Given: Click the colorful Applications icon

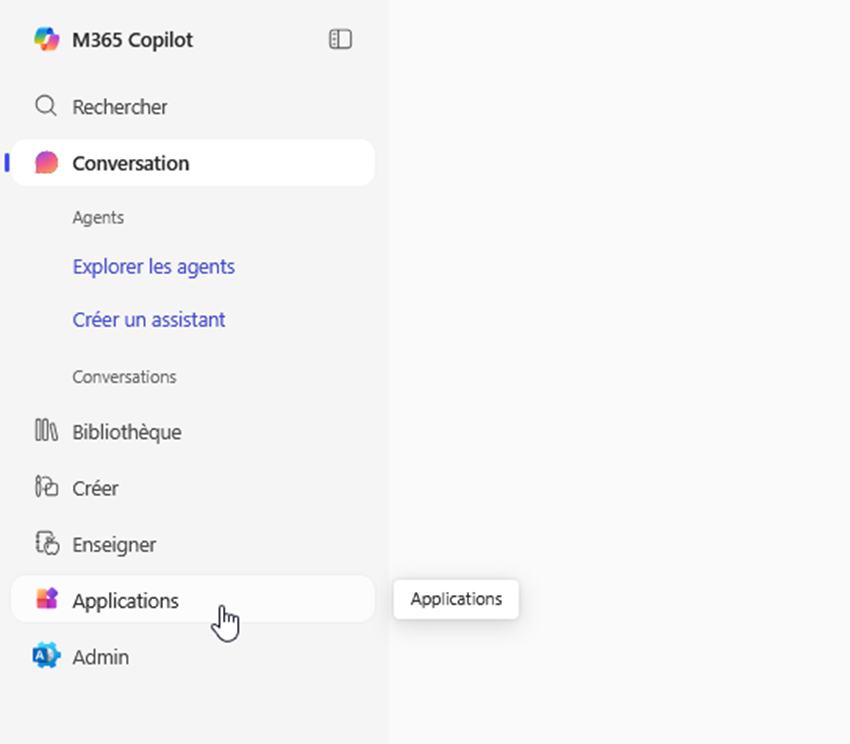Looking at the screenshot, I should 46,600.
